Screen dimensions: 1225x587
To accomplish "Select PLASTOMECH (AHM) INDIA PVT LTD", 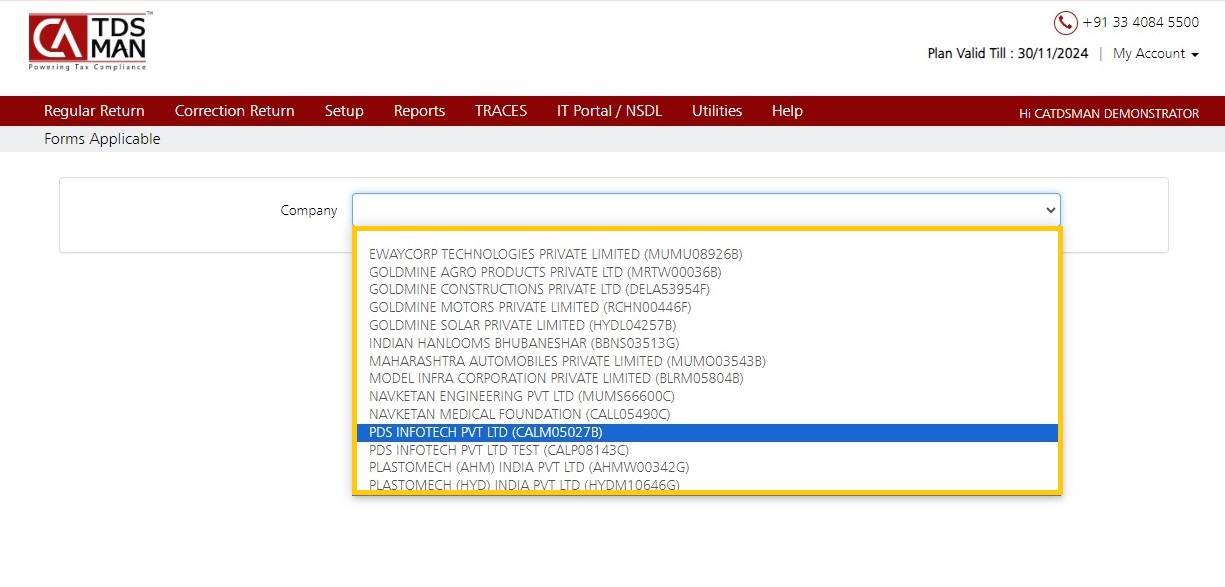I will 707,467.
